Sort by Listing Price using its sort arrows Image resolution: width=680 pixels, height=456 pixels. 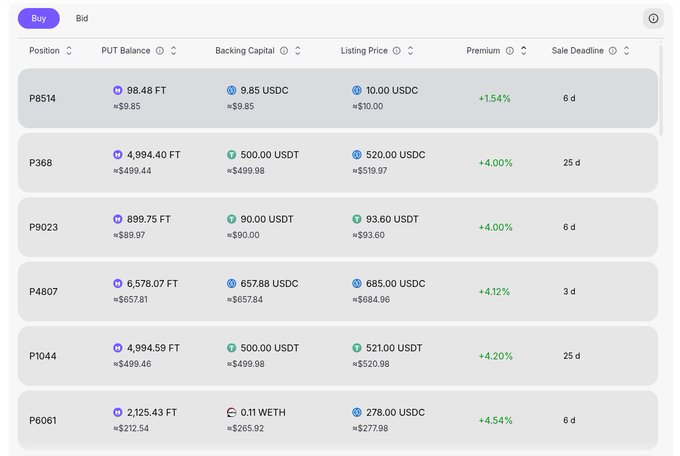point(410,51)
